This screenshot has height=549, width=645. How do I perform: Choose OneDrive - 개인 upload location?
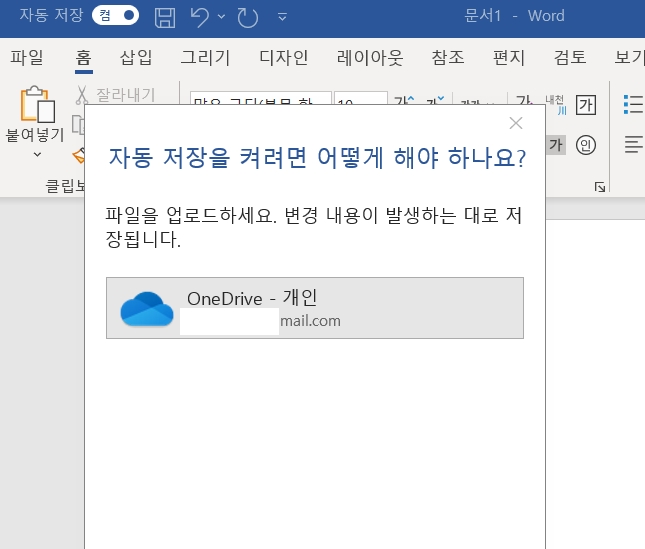point(315,308)
